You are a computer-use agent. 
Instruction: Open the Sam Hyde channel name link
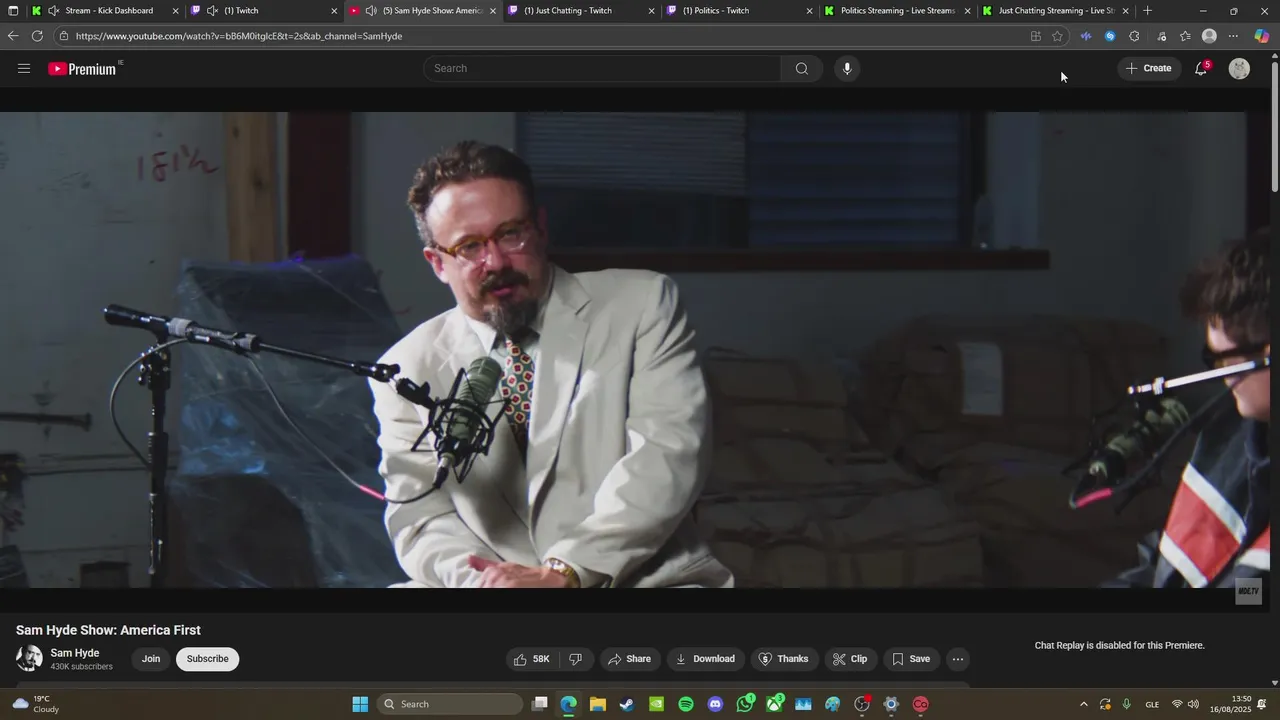pyautogui.click(x=75, y=653)
